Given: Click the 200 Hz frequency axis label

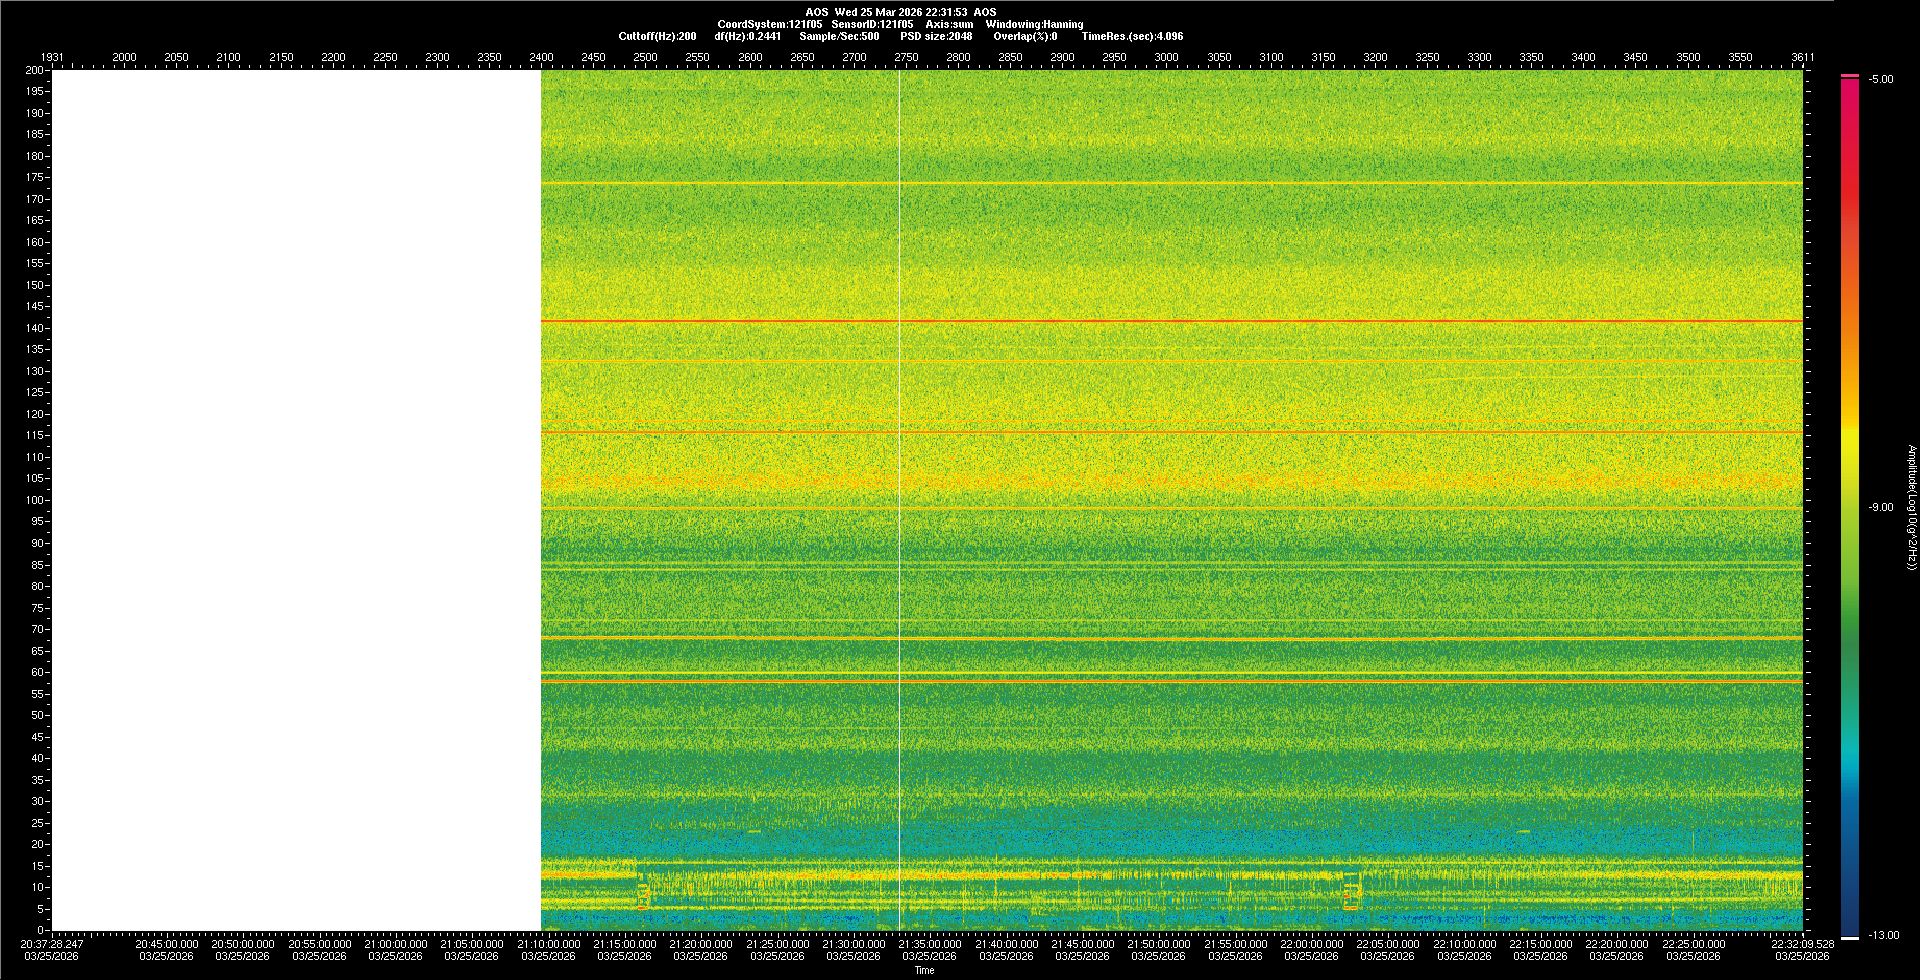Looking at the screenshot, I should [35, 70].
